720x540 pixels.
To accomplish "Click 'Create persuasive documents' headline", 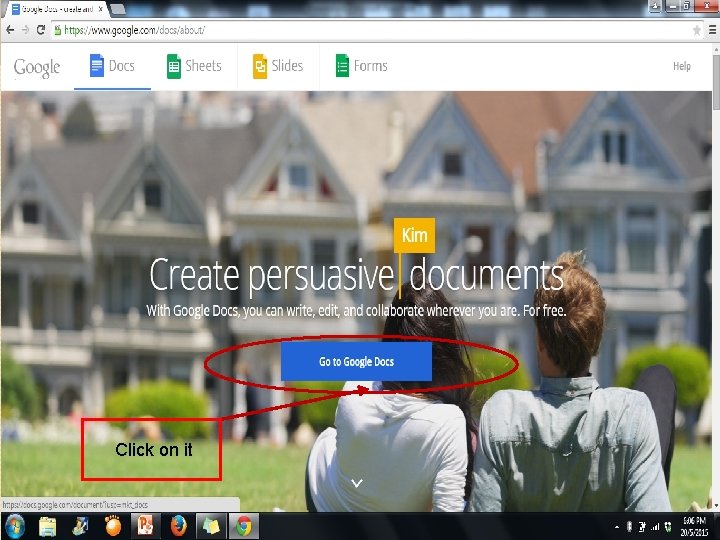I will 356,276.
